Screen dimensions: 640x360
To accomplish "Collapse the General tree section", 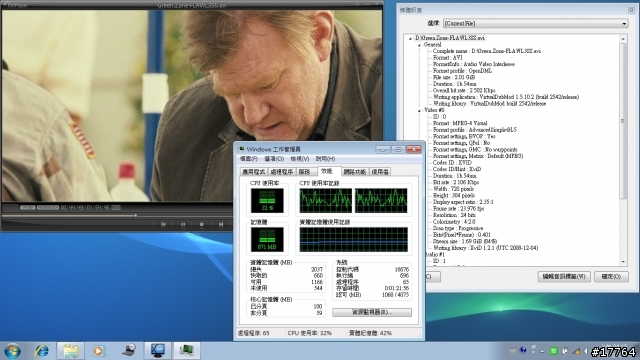I will [x=419, y=45].
